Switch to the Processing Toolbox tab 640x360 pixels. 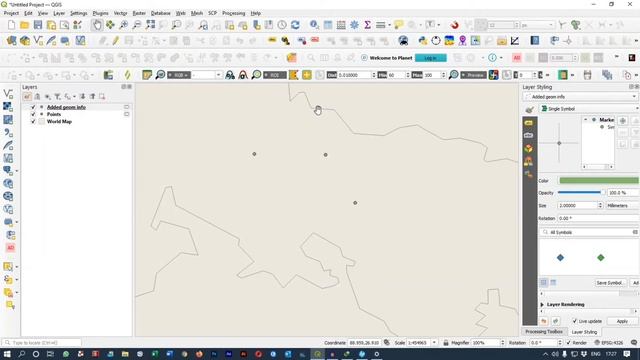click(x=544, y=332)
